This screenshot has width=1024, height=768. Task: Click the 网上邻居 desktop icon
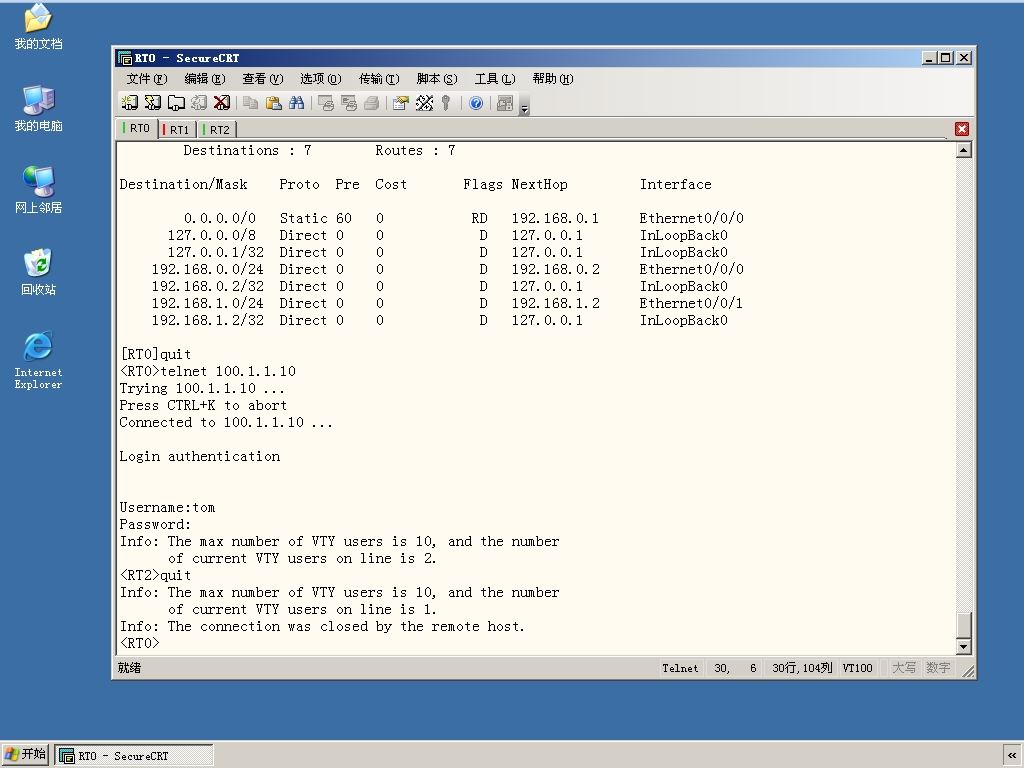click(x=38, y=190)
